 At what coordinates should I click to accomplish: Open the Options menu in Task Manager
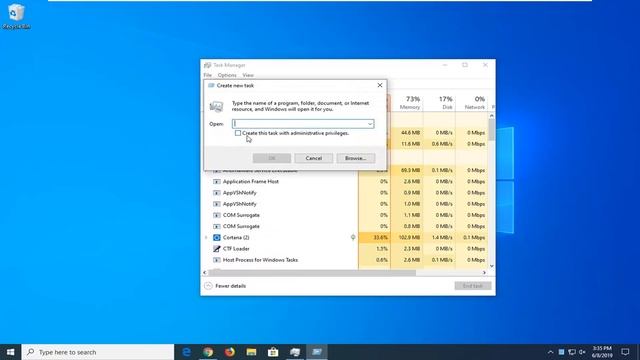(x=227, y=75)
